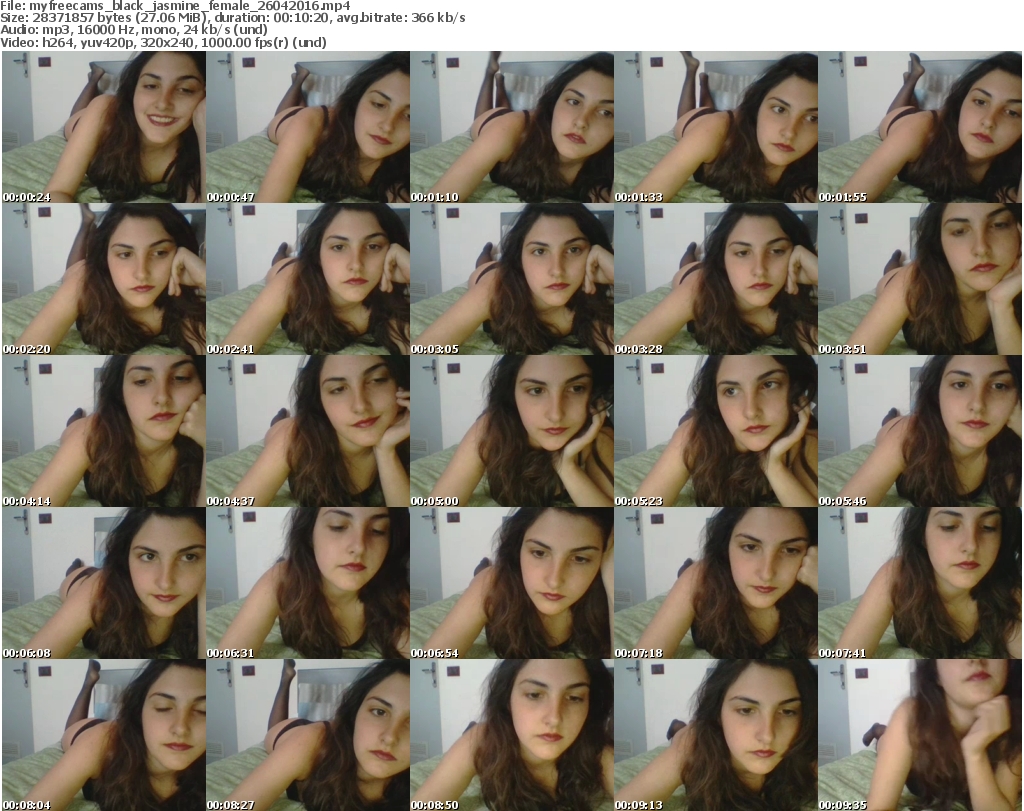Viewport: 1024px width, 811px height.
Task: Select the frame stamped 00:02:20
Action: [104, 279]
